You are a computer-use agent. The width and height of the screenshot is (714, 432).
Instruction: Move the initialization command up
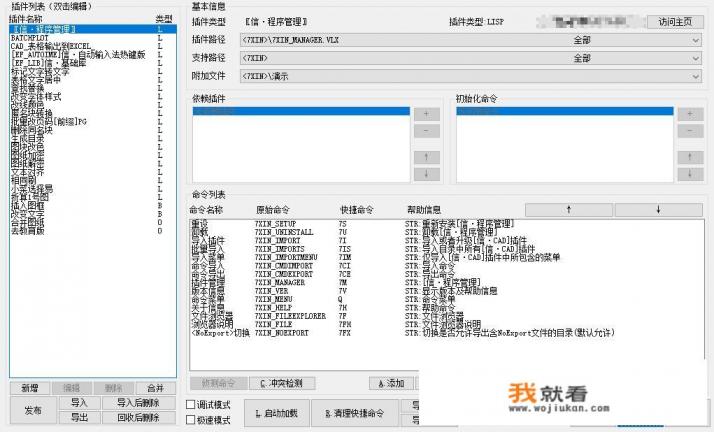690,157
